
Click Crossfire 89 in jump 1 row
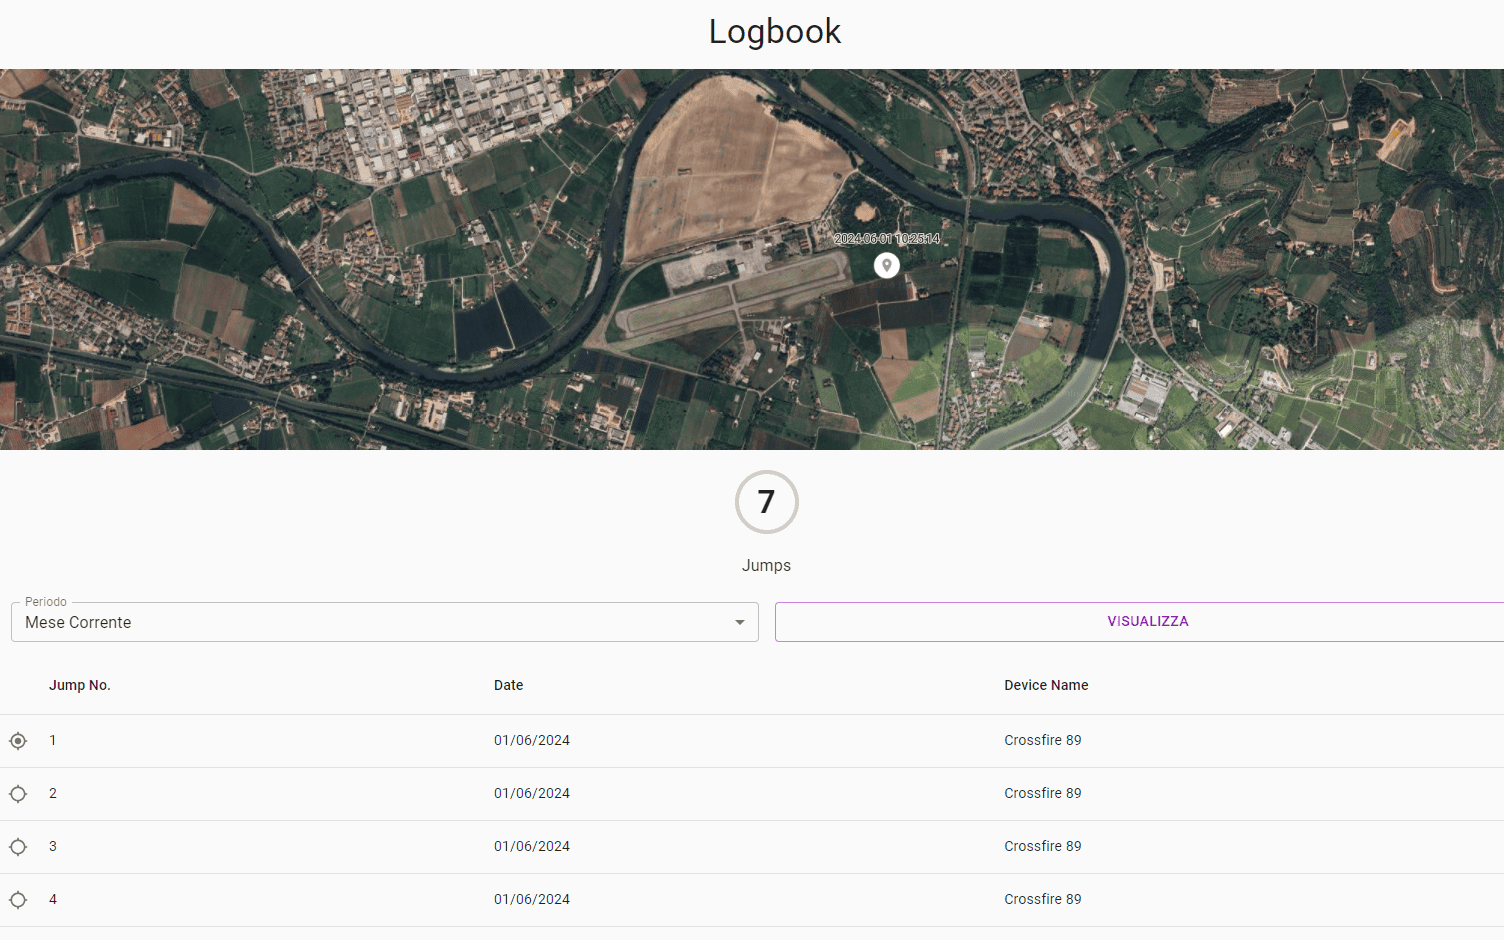tap(1043, 741)
